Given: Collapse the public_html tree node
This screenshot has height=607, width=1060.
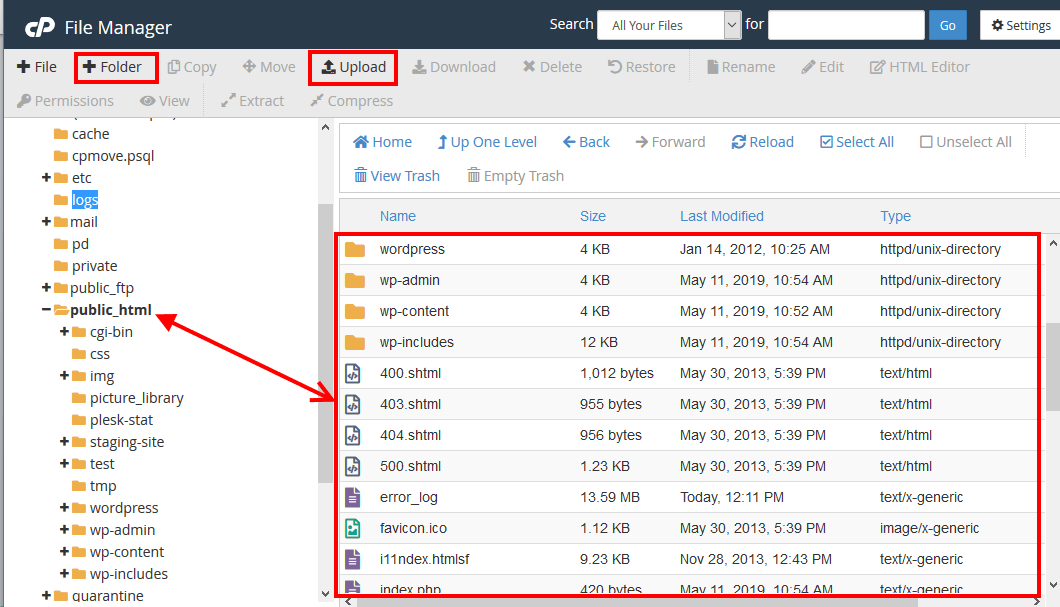Looking at the screenshot, I should [x=44, y=310].
